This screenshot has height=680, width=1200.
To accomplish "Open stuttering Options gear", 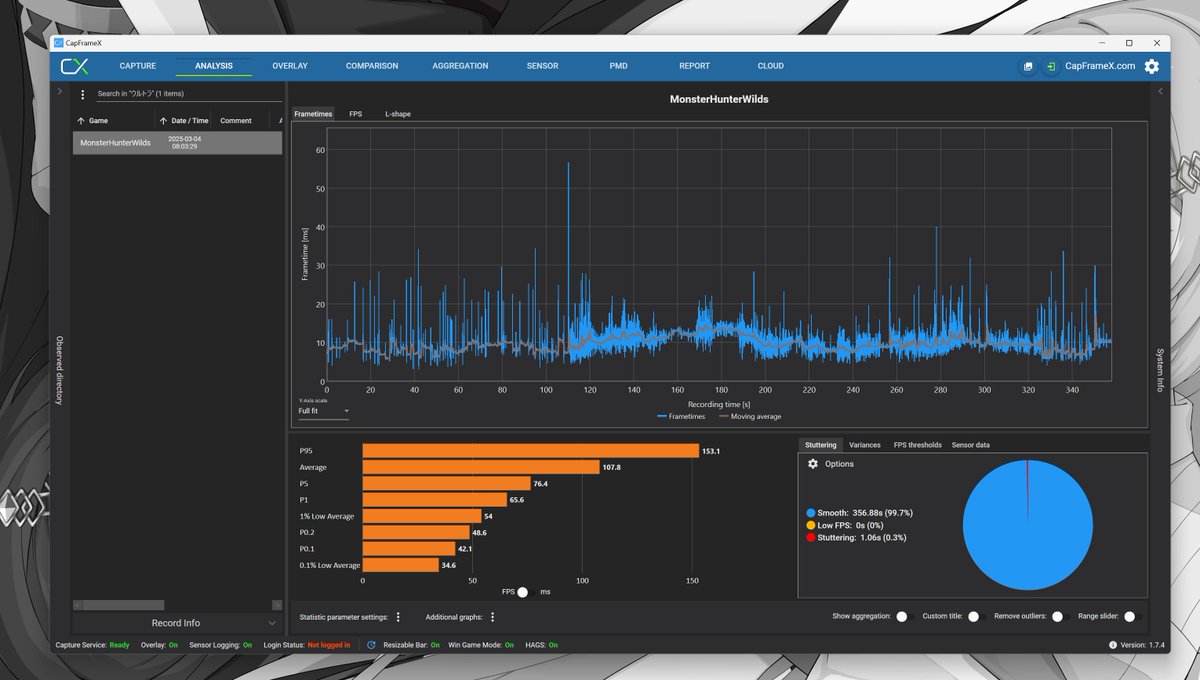I will point(813,464).
